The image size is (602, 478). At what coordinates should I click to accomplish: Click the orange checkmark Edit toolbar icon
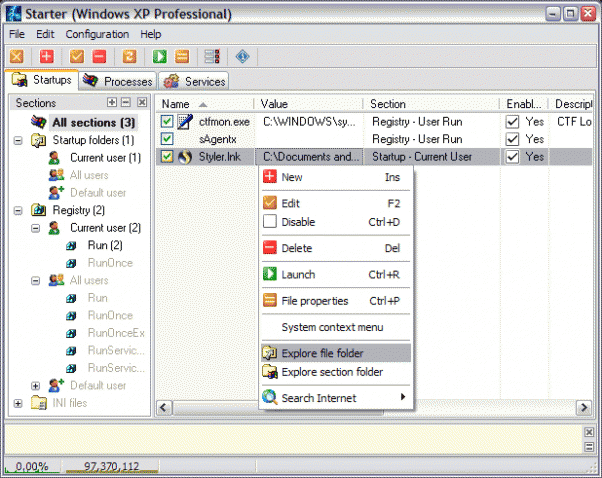click(x=77, y=56)
